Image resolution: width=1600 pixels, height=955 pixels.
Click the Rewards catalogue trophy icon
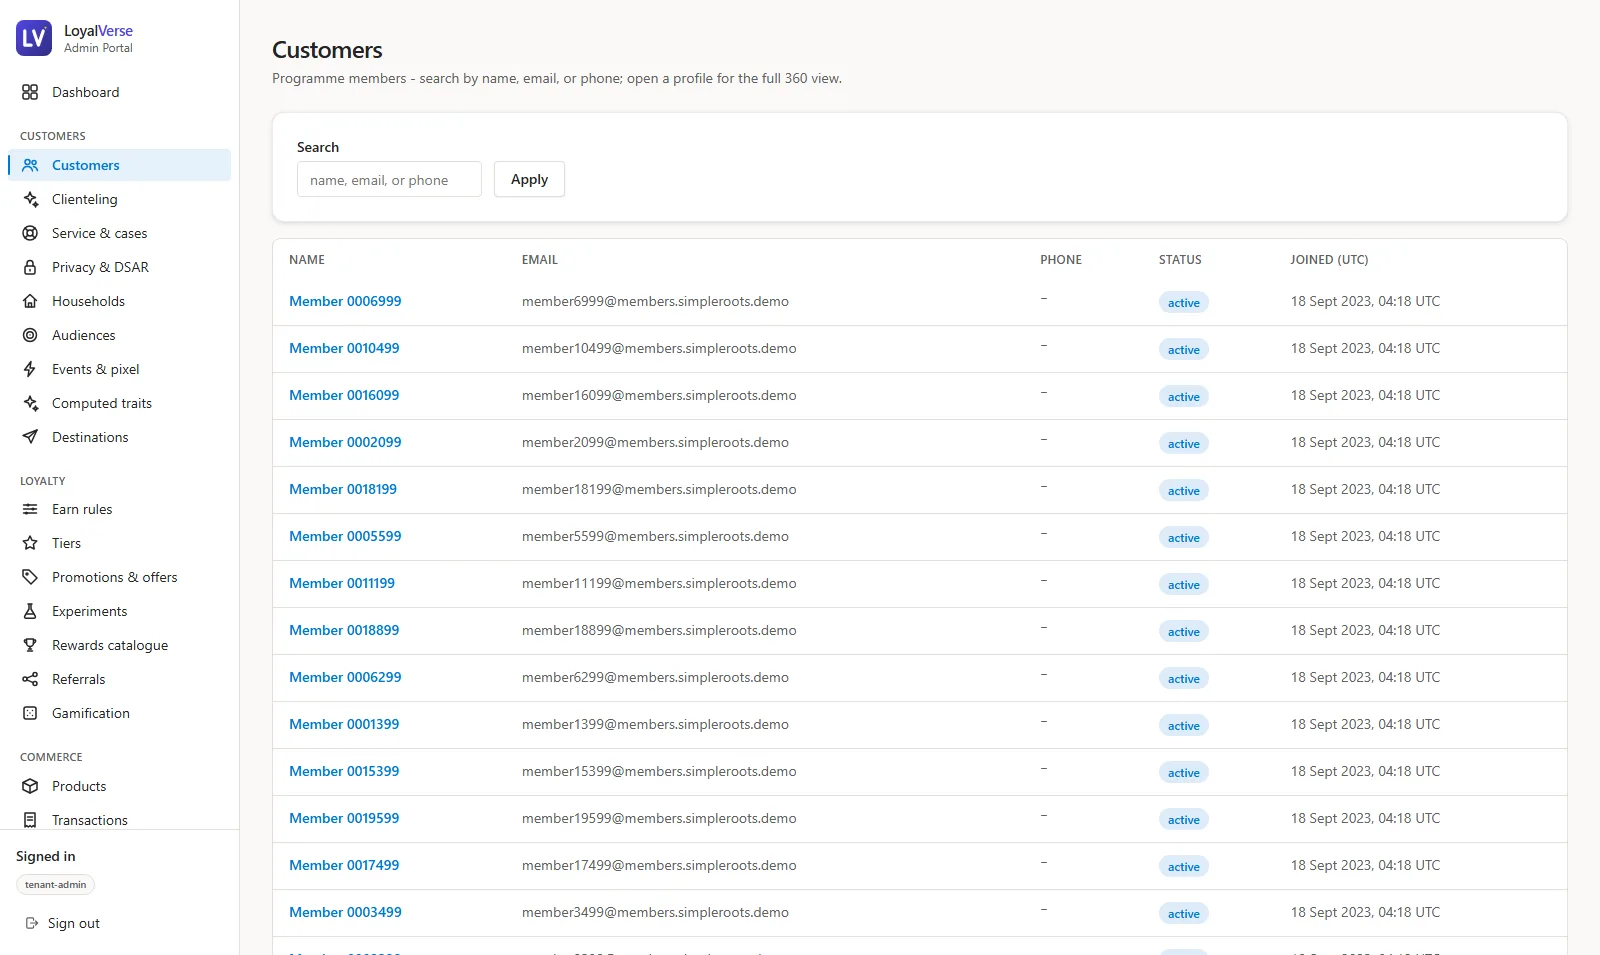point(30,645)
